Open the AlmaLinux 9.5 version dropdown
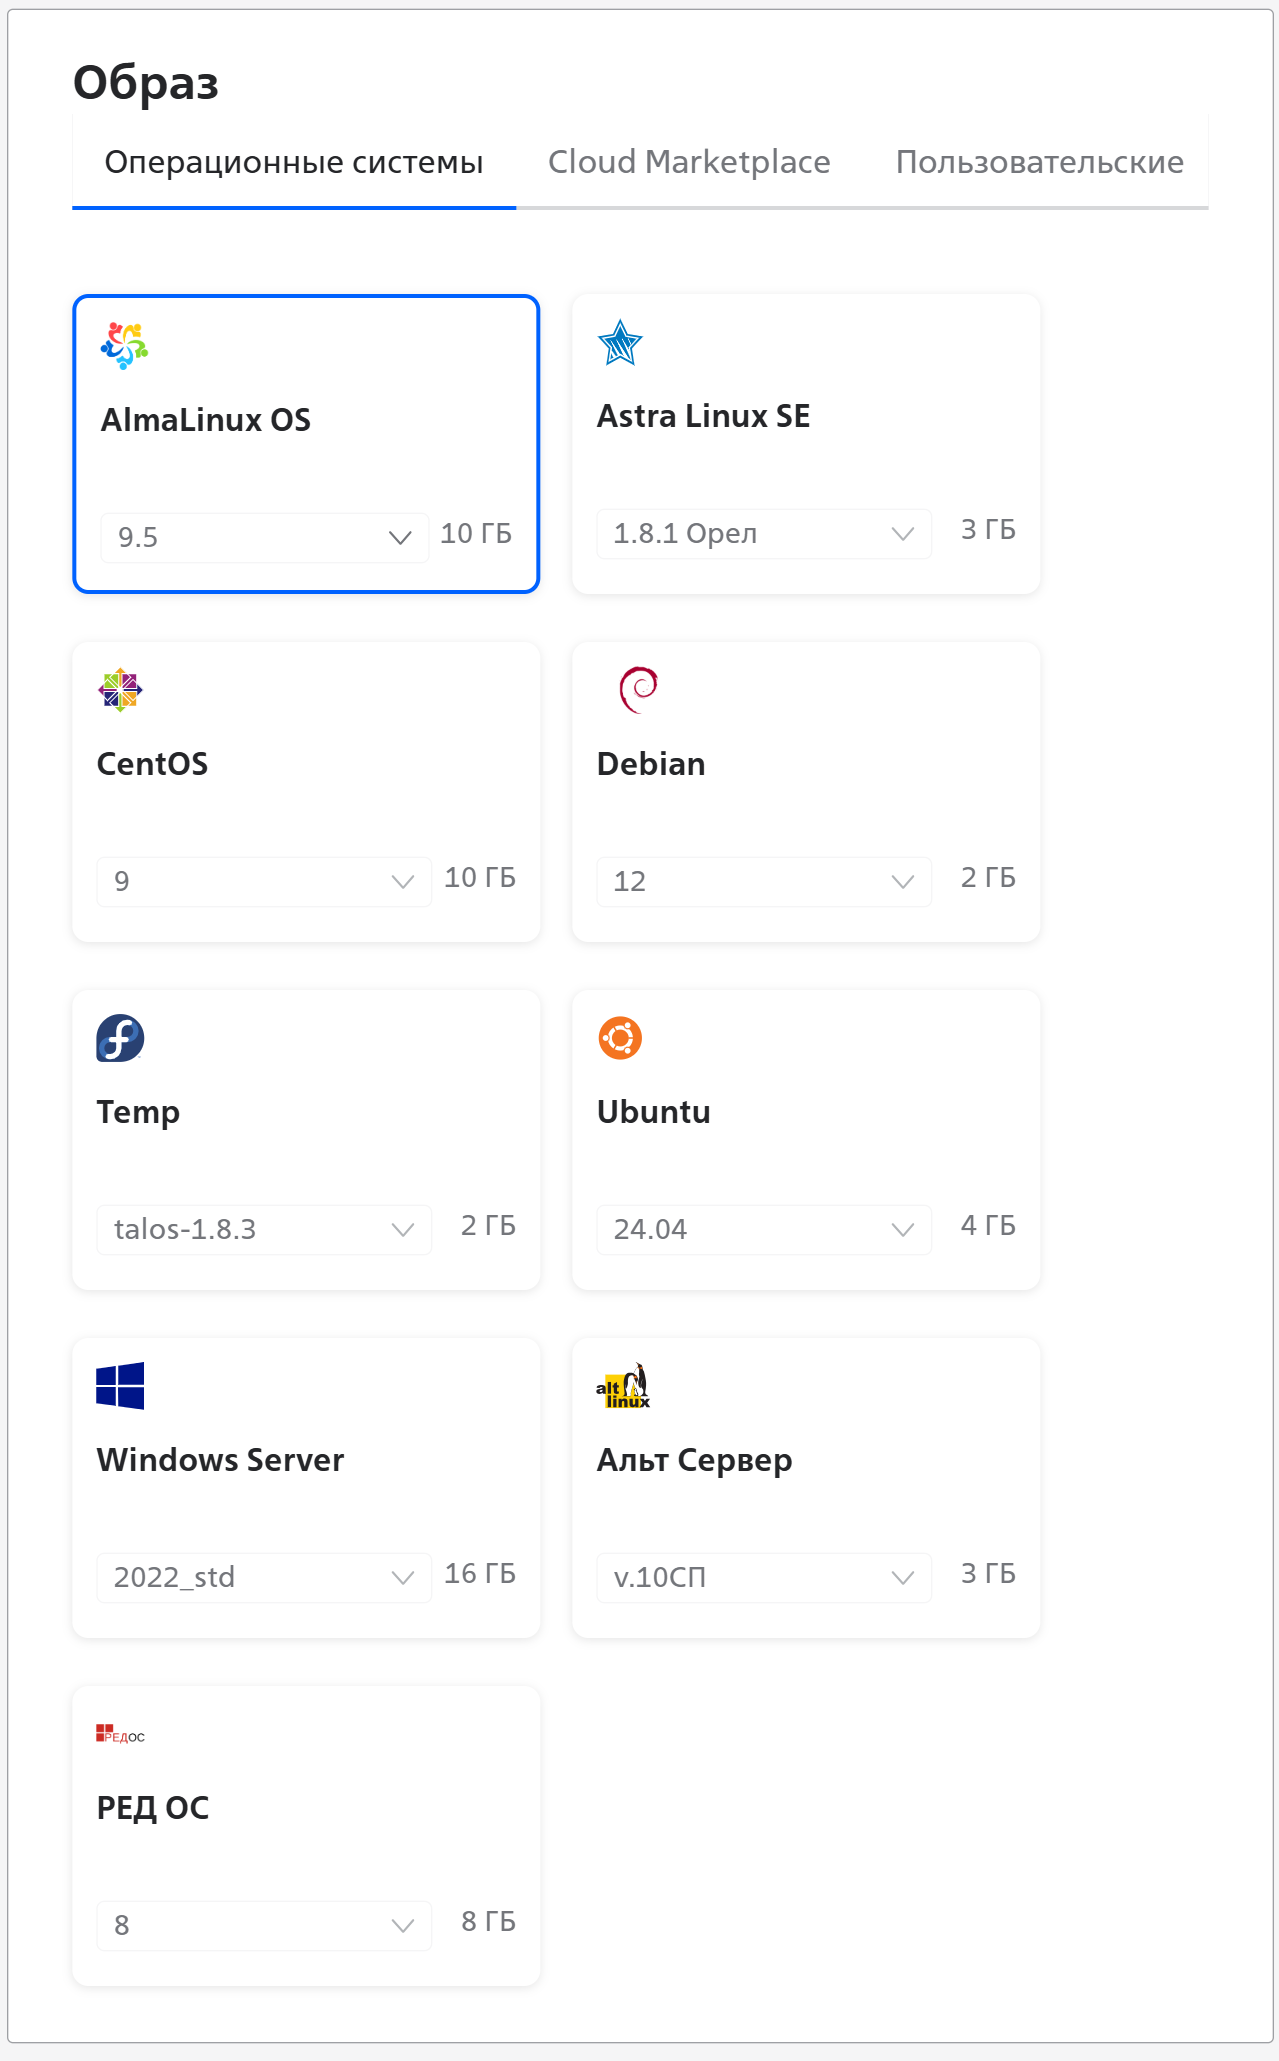 [x=264, y=538]
